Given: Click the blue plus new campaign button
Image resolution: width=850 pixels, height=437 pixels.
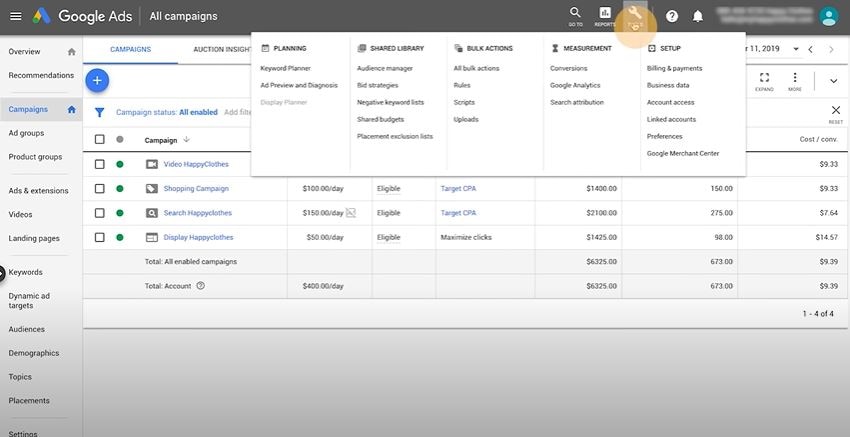Looking at the screenshot, I should pyautogui.click(x=97, y=81).
